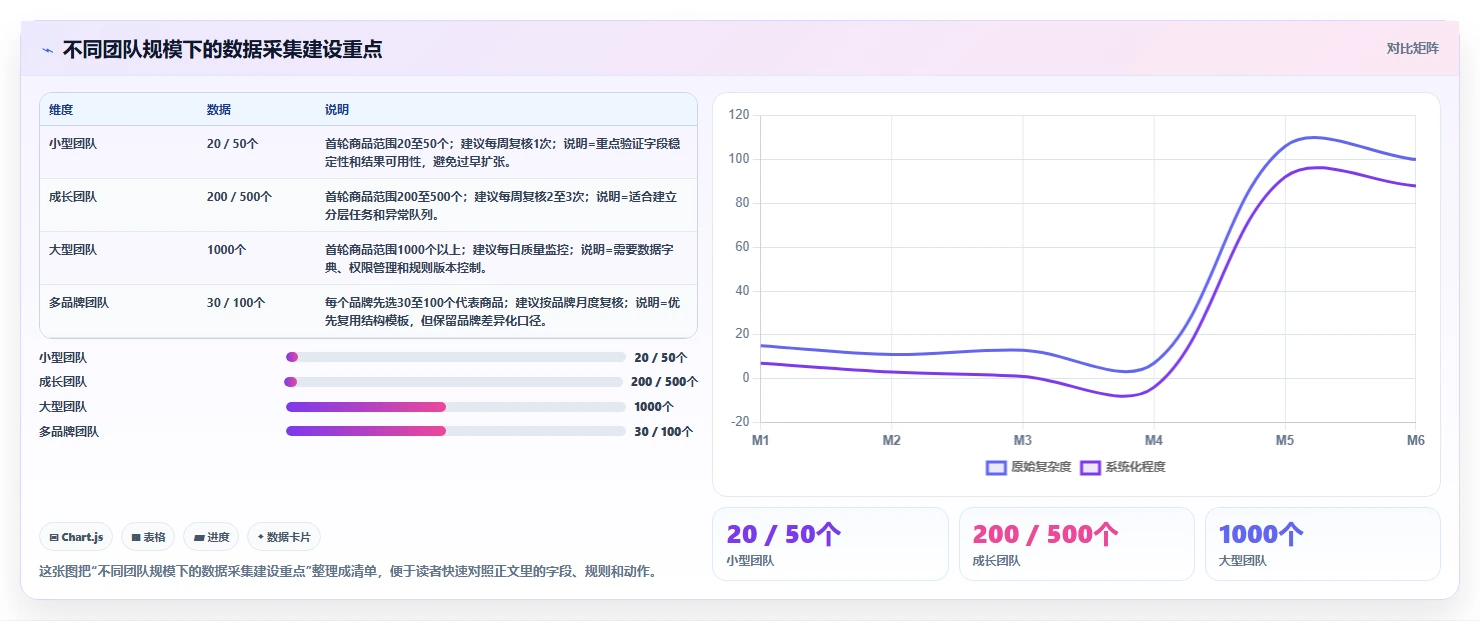This screenshot has width=1480, height=621.
Task: Click 成长团队 cell in the table
Action: pyautogui.click(x=73, y=197)
